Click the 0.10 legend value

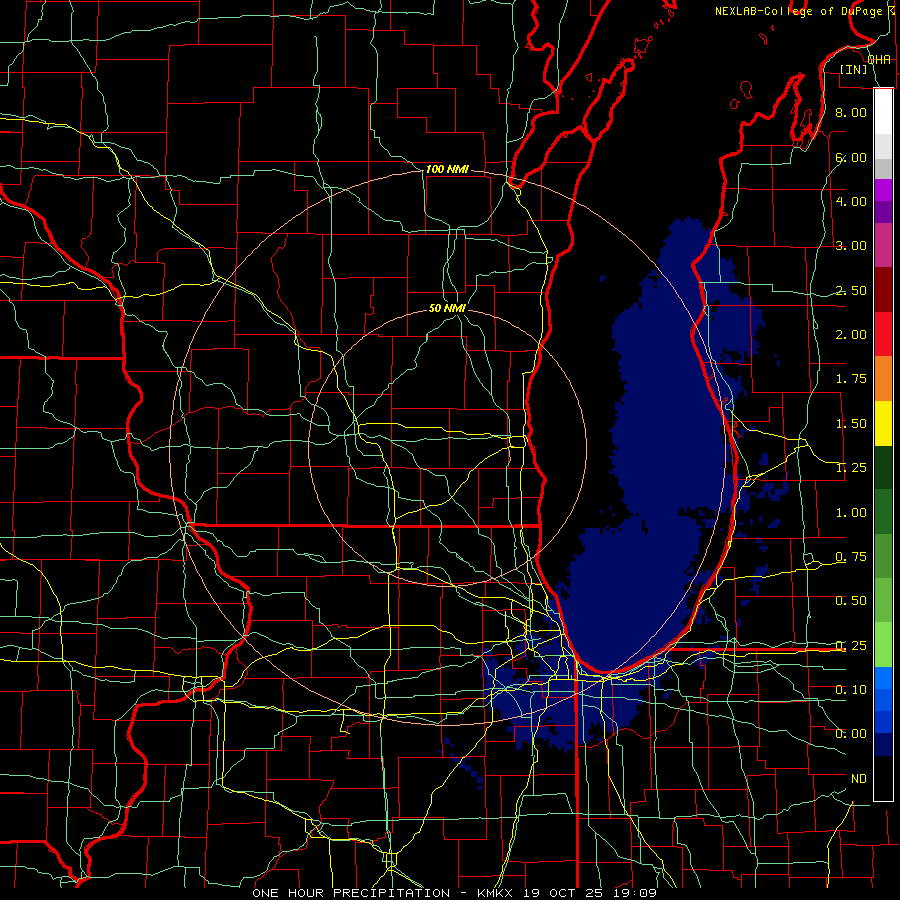pos(851,690)
